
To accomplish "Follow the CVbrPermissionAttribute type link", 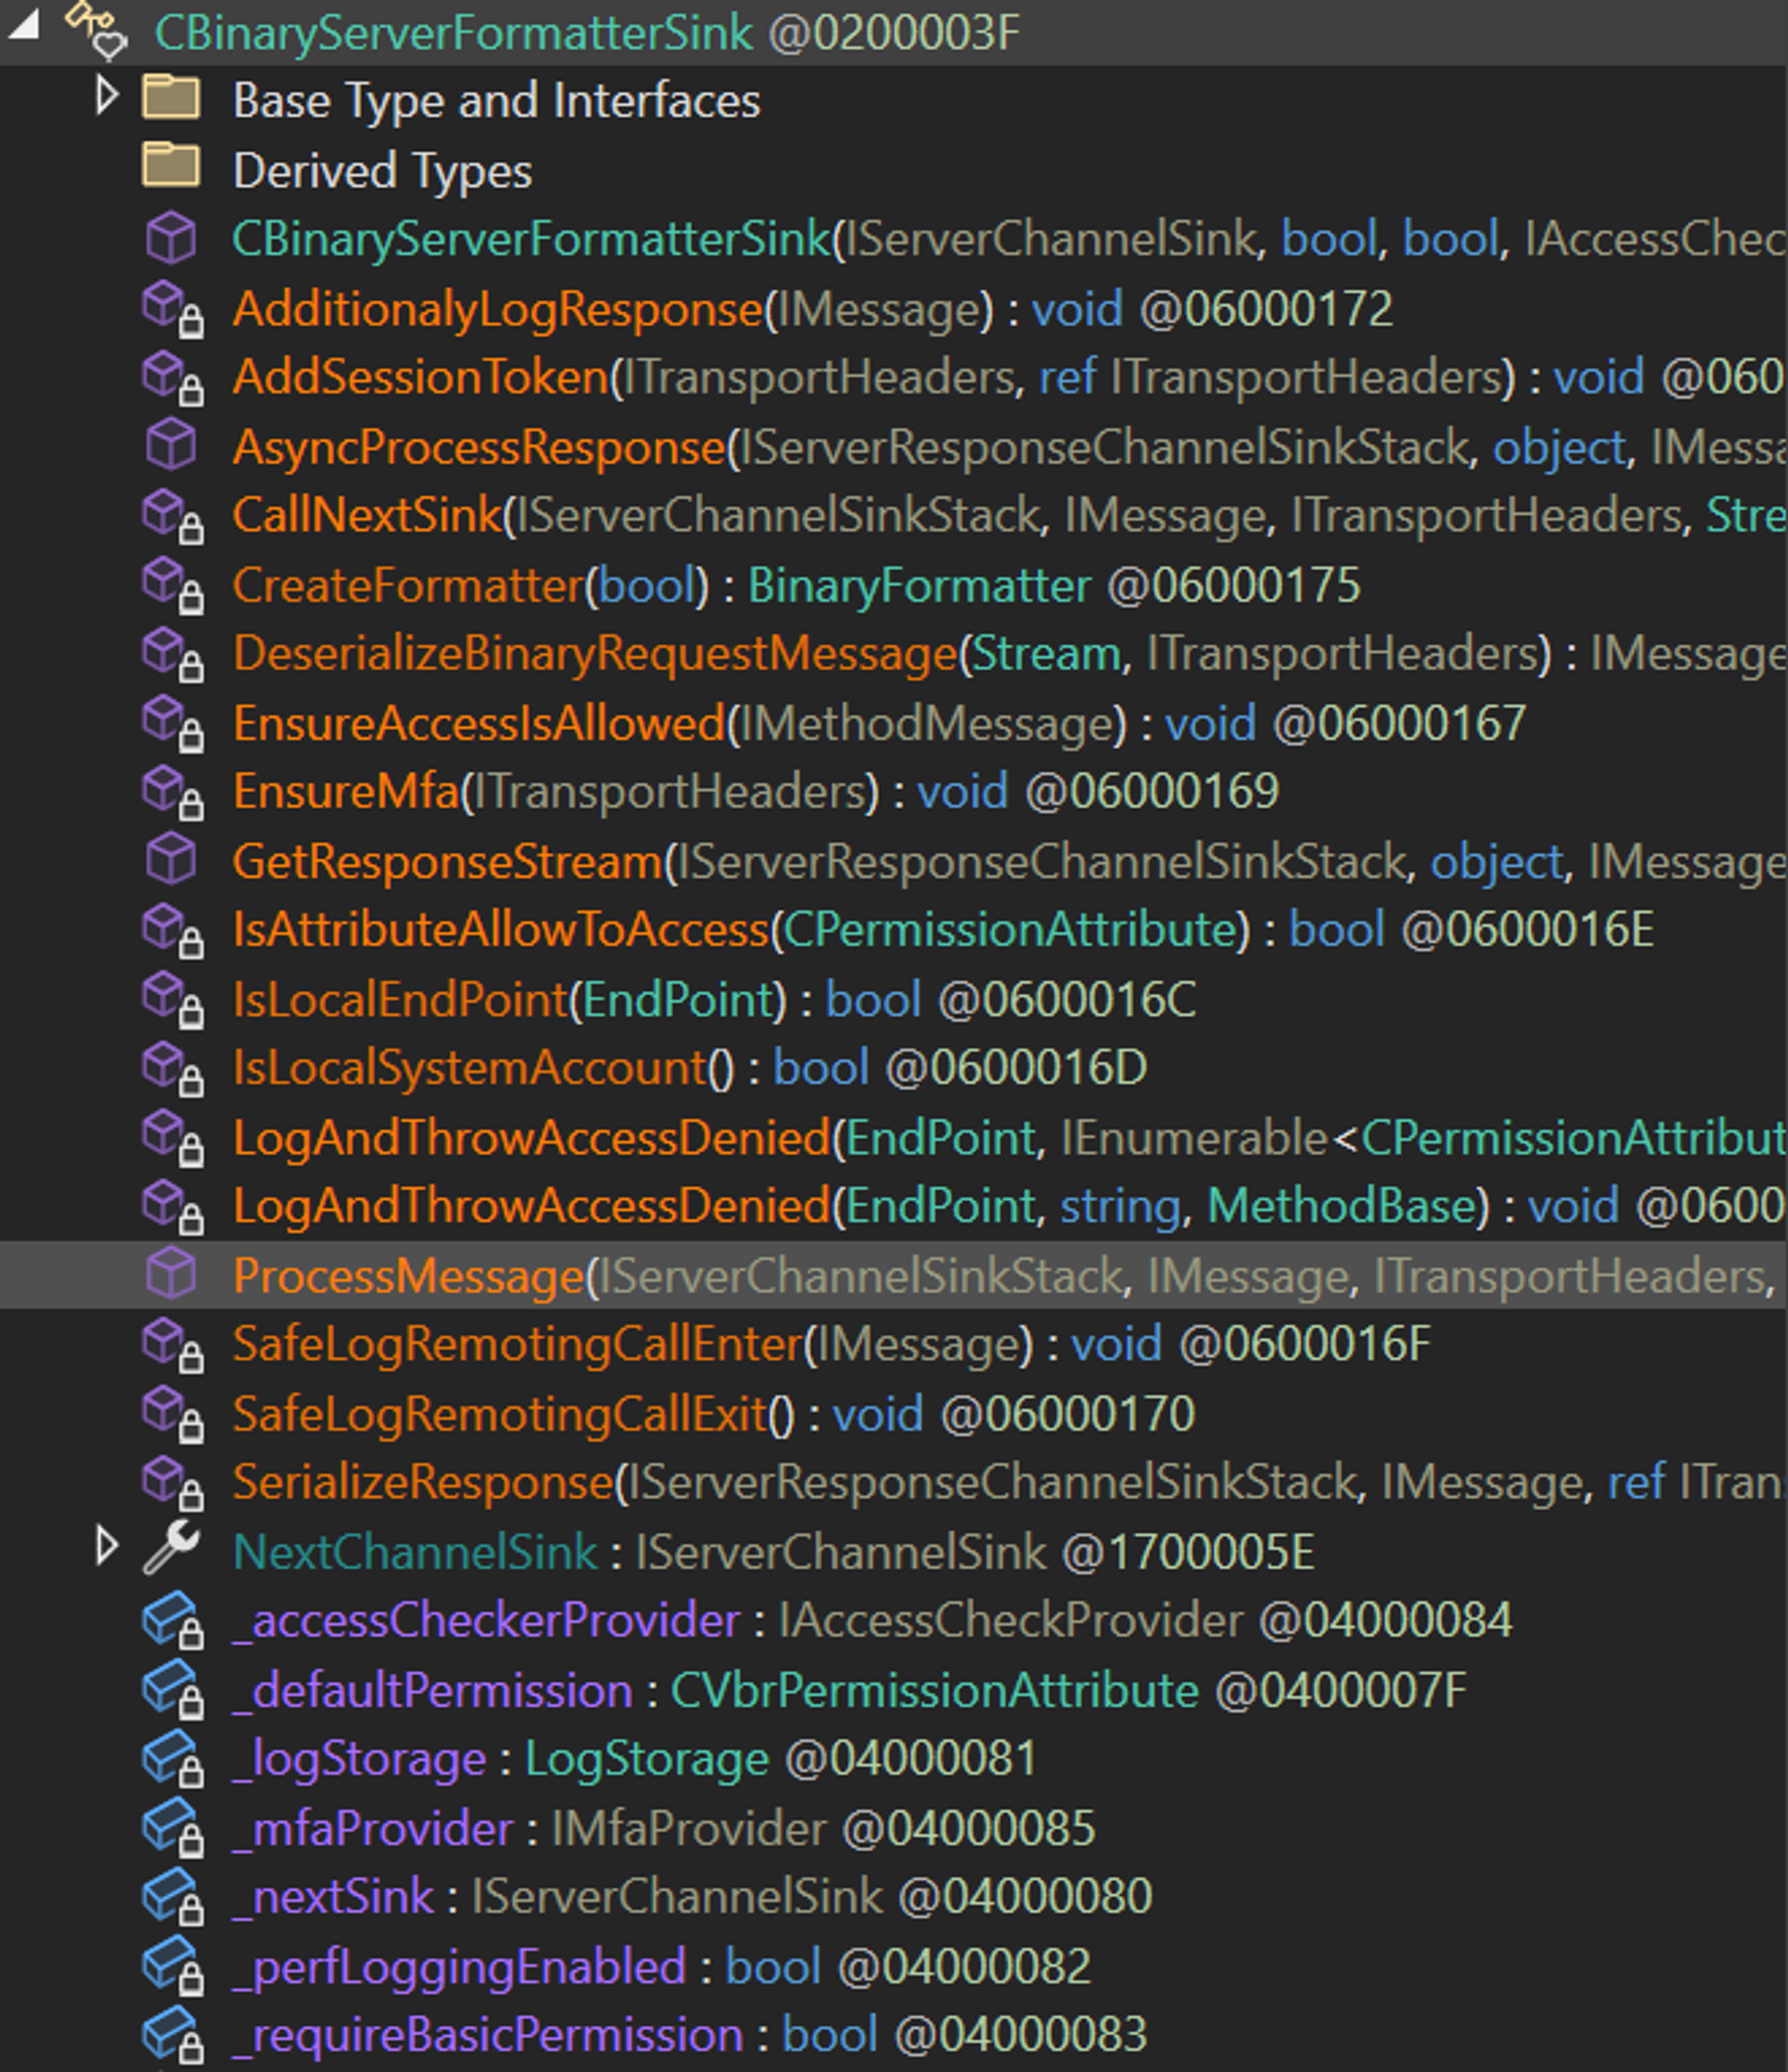I will click(933, 1691).
